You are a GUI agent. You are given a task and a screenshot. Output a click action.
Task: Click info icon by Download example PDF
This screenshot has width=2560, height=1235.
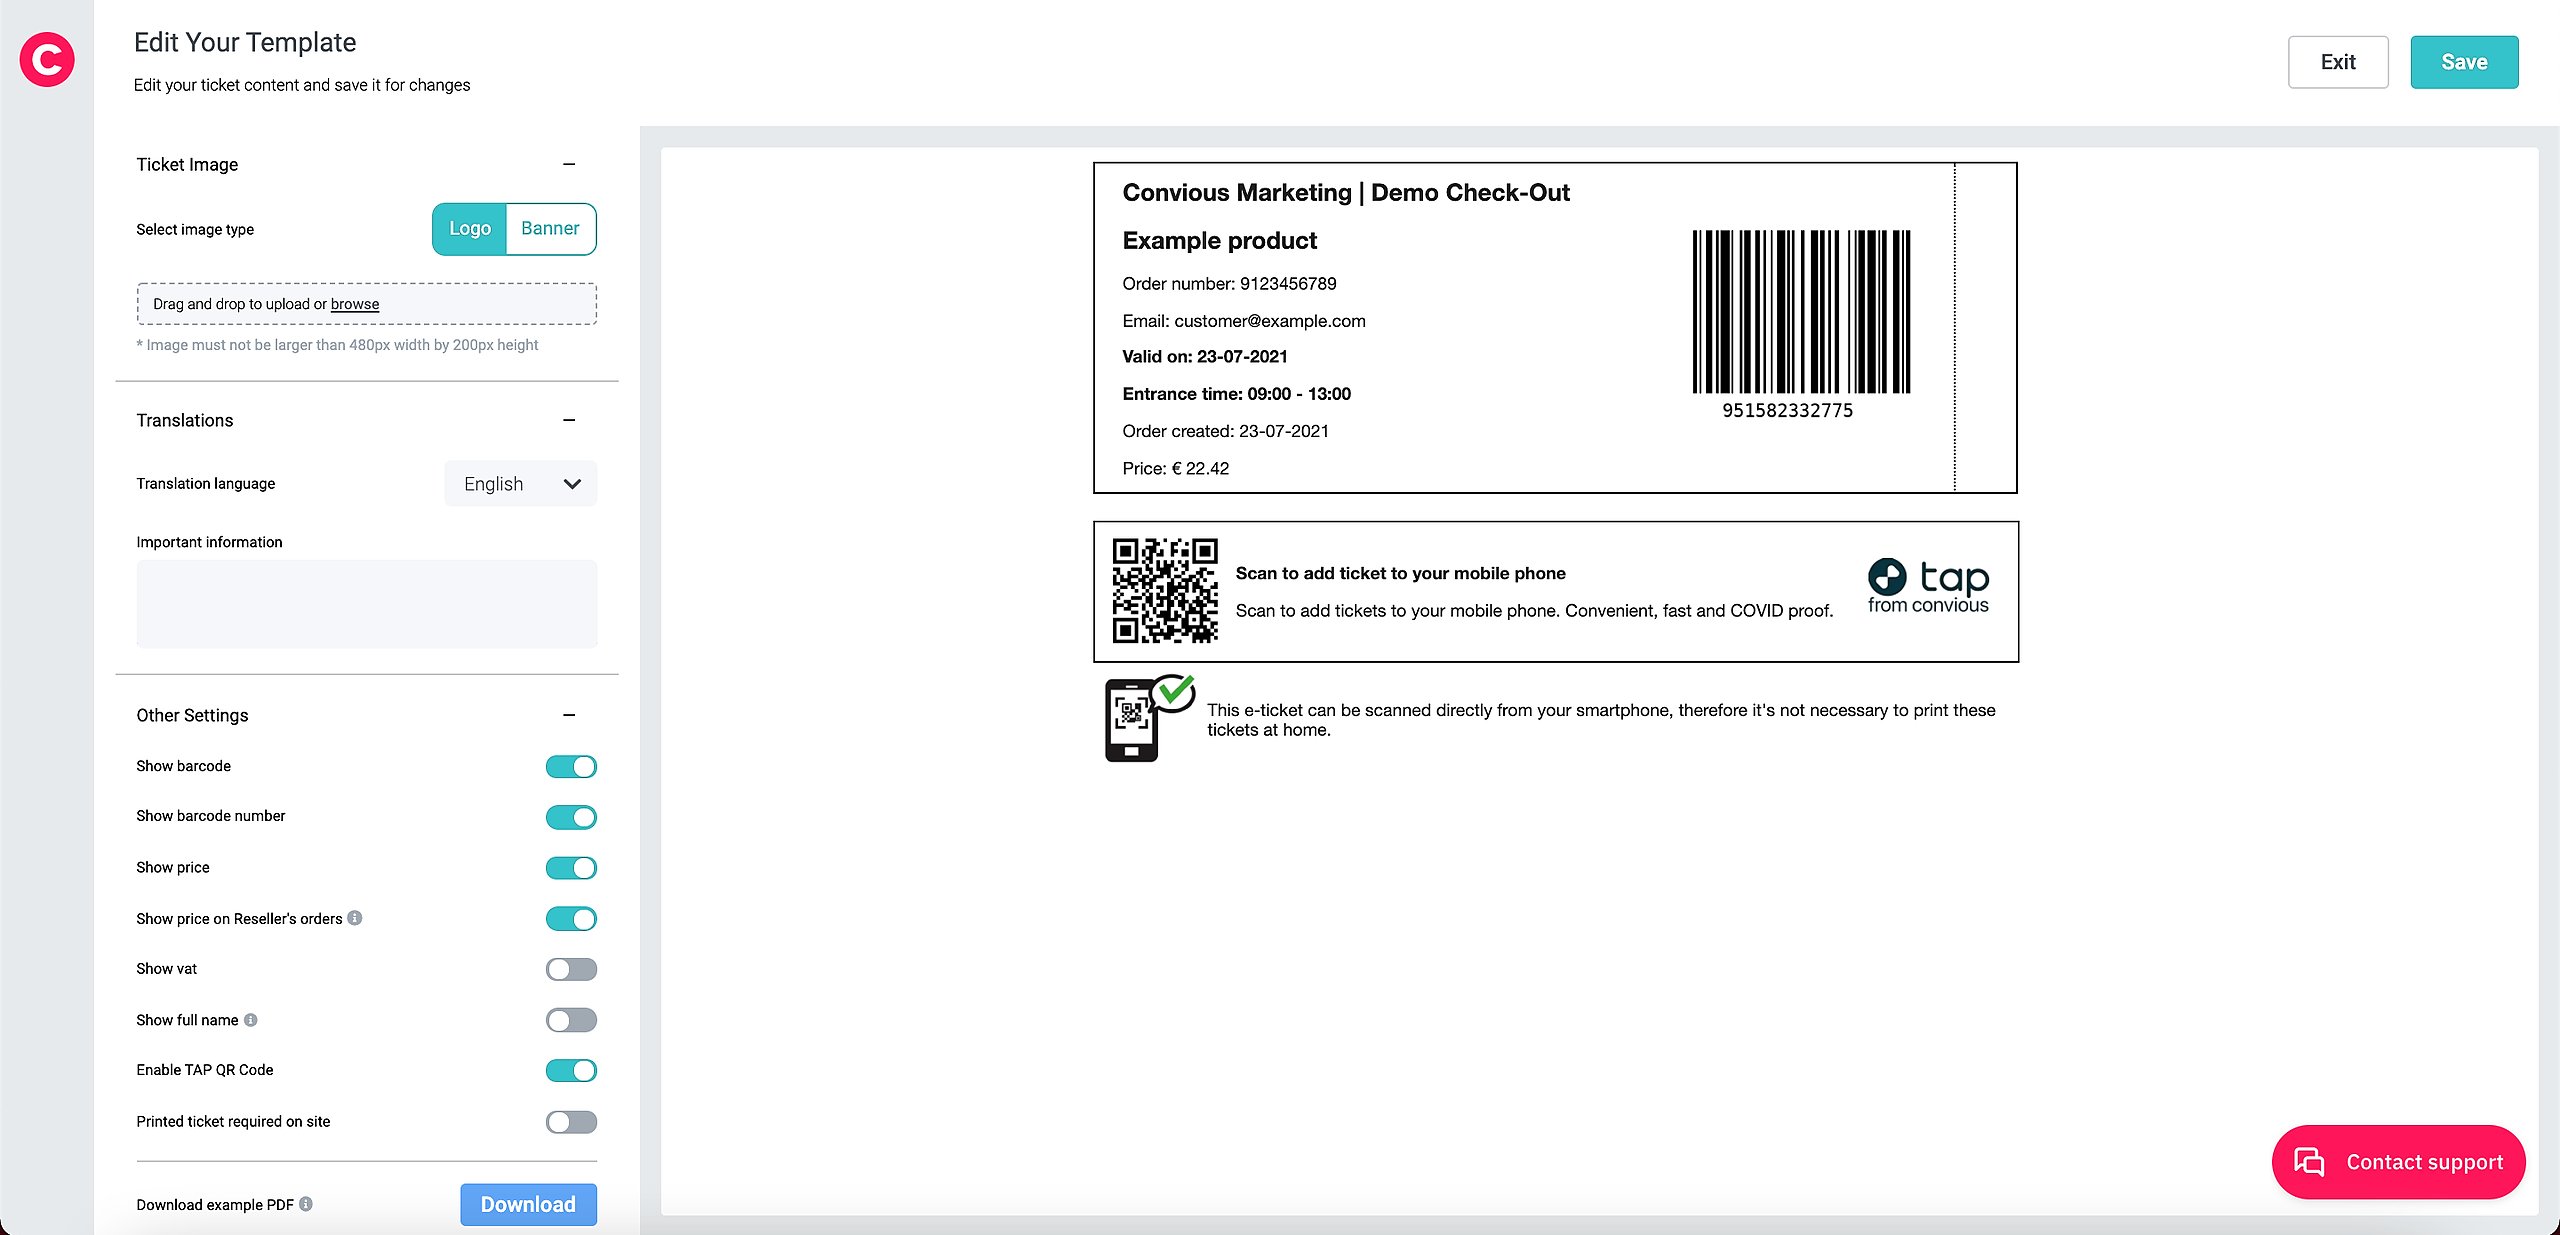(306, 1204)
